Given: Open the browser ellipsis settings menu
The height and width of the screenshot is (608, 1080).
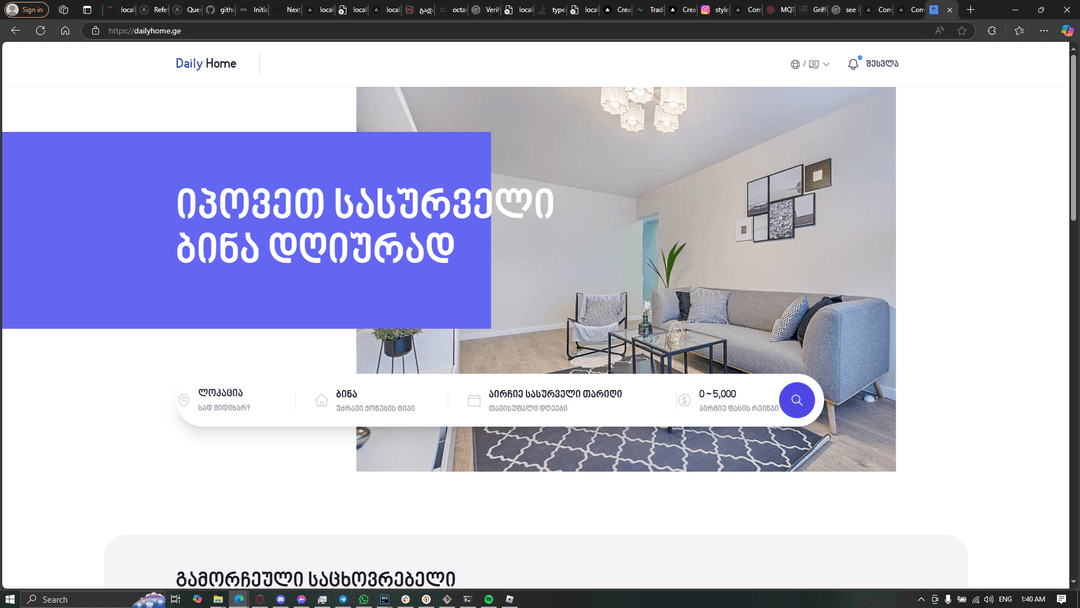Looking at the screenshot, I should 1043,30.
